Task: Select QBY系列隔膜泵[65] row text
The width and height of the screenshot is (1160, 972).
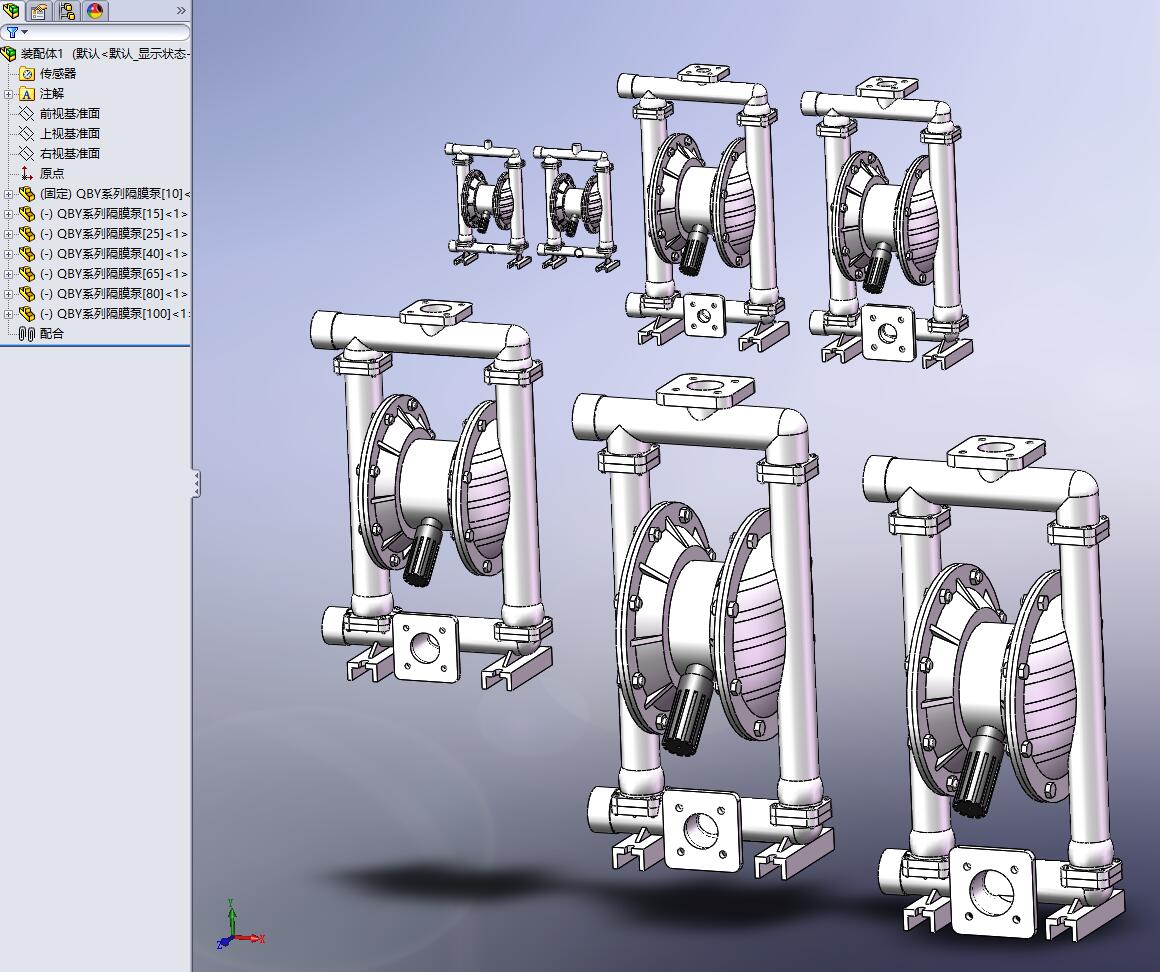Action: [x=114, y=274]
